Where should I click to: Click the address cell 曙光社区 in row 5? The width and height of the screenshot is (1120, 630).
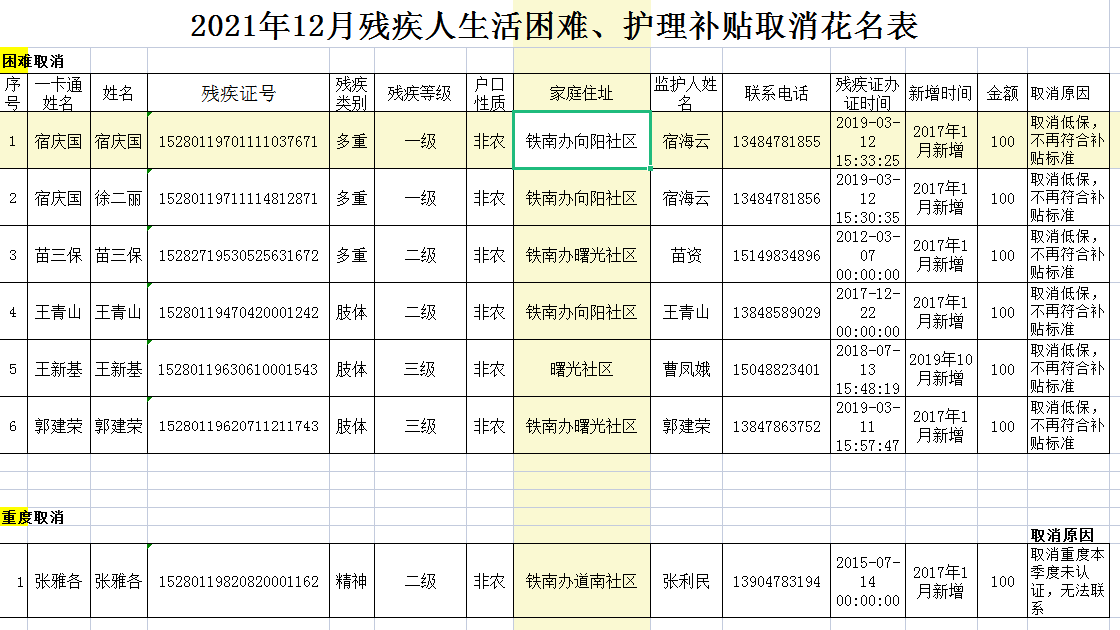pos(581,369)
